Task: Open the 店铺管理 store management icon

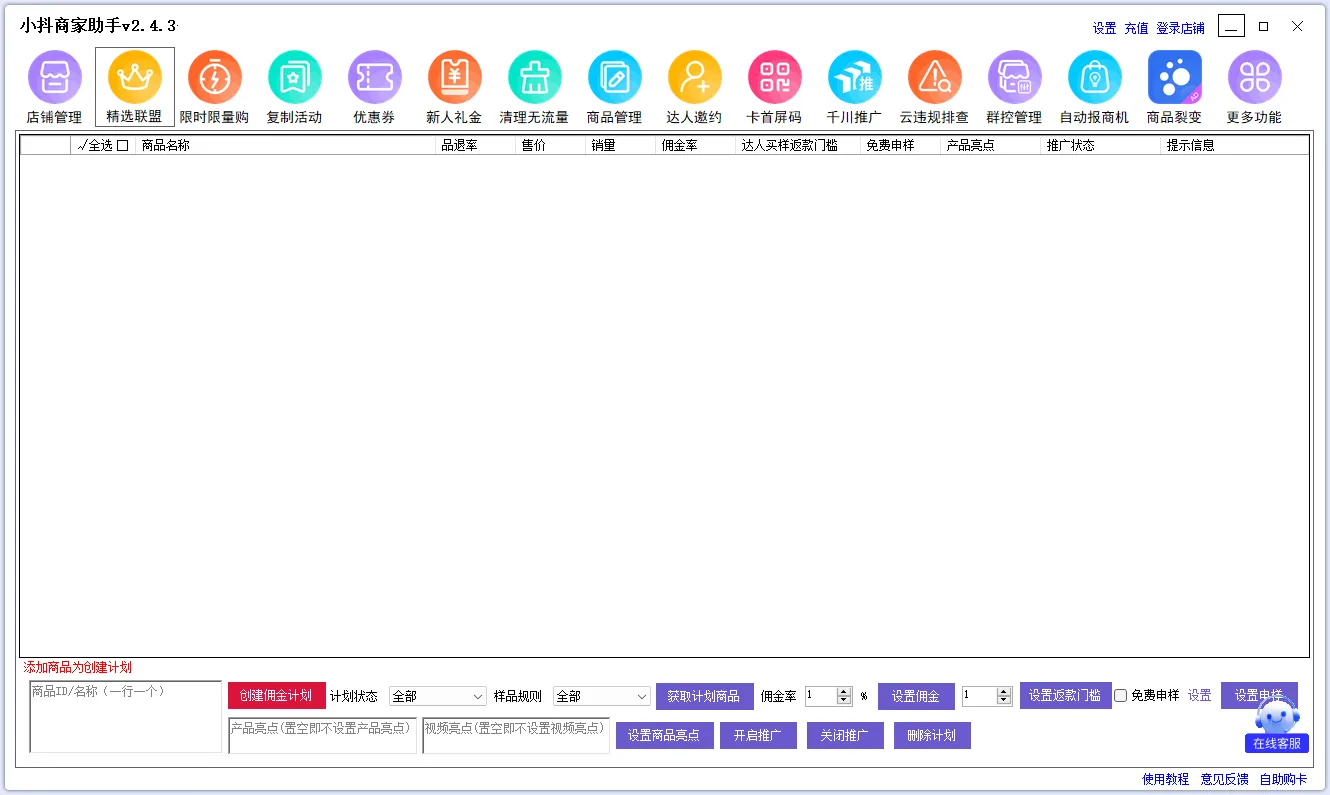Action: (x=54, y=78)
